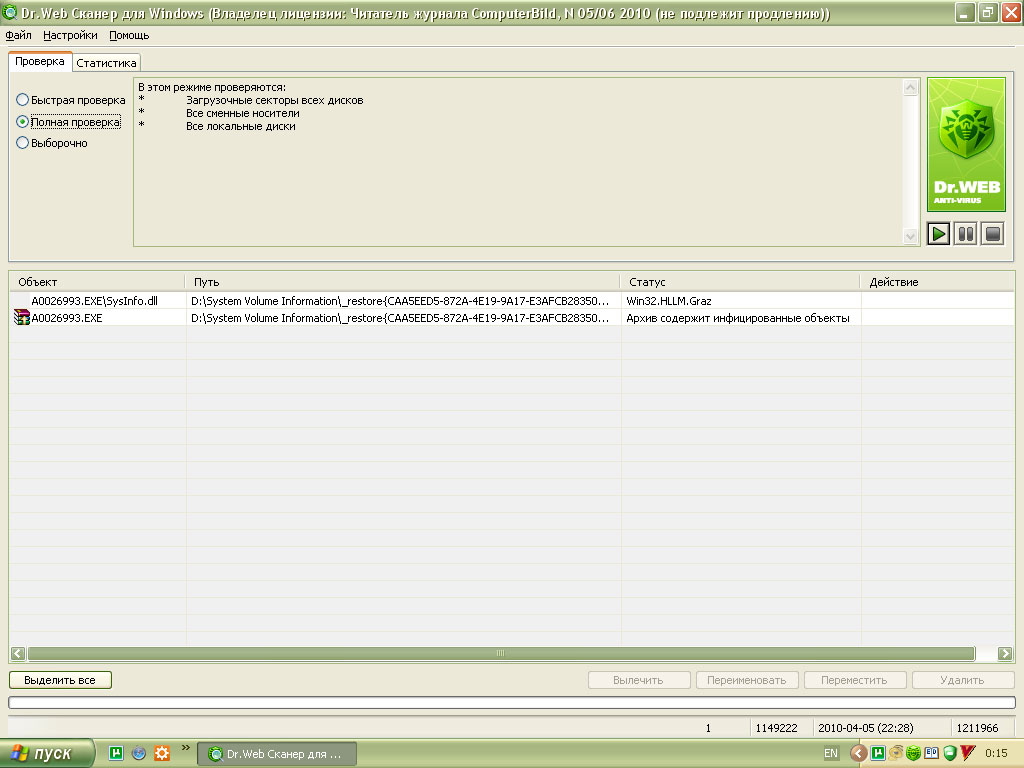Click the Архив содержит инфицированные объекты status
The width and height of the screenshot is (1024, 768).
coord(738,318)
